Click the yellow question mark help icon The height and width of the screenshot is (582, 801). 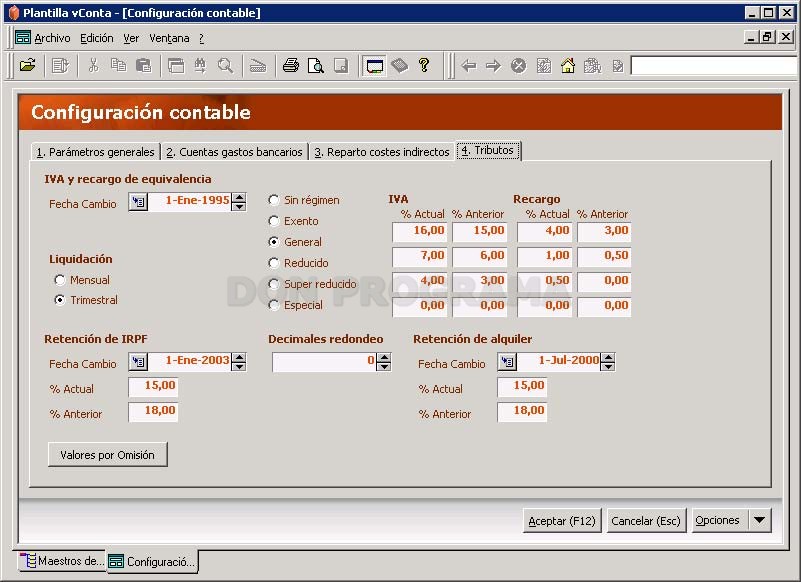click(x=423, y=65)
